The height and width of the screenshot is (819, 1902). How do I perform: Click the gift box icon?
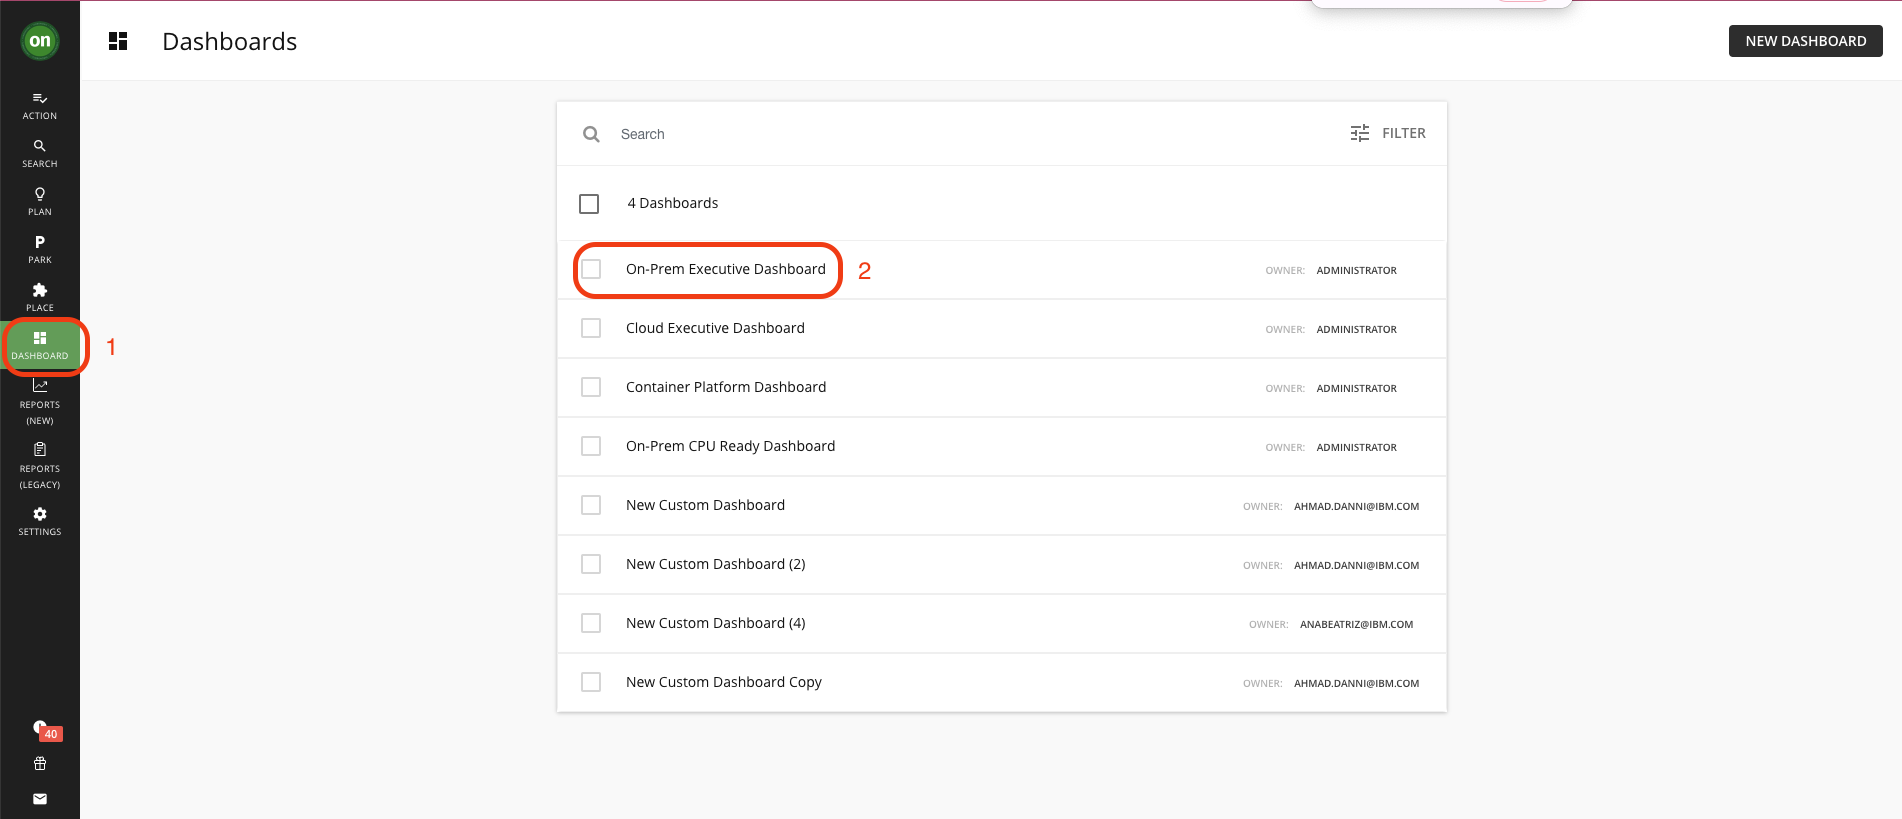pos(40,764)
